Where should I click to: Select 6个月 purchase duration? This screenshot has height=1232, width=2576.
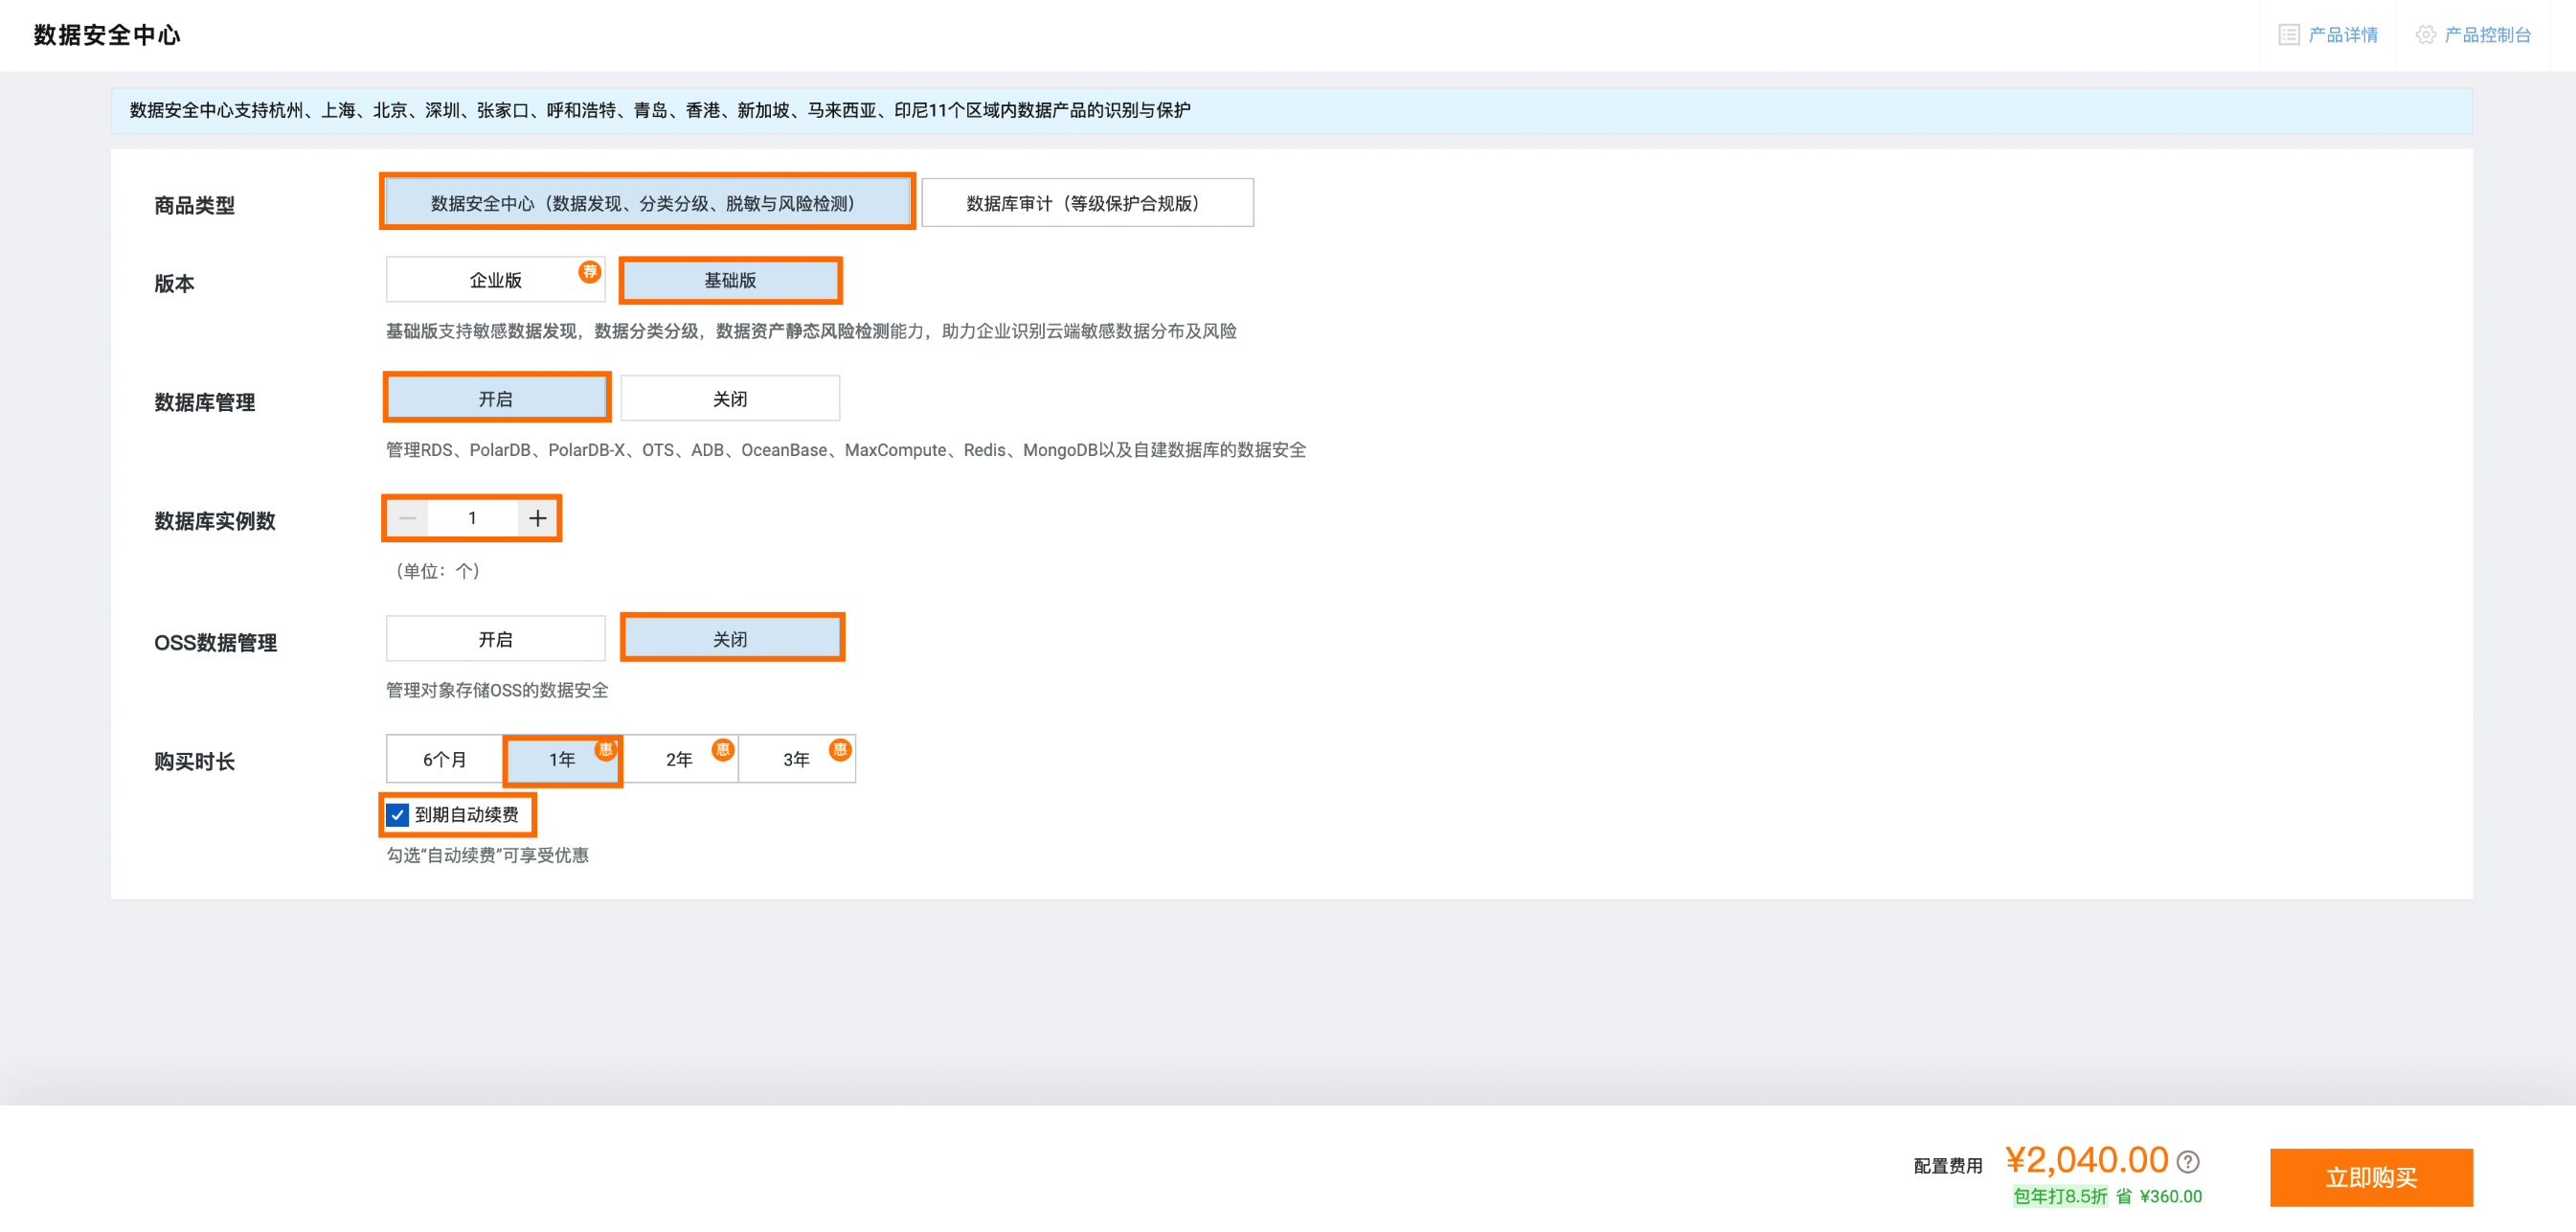coord(445,759)
